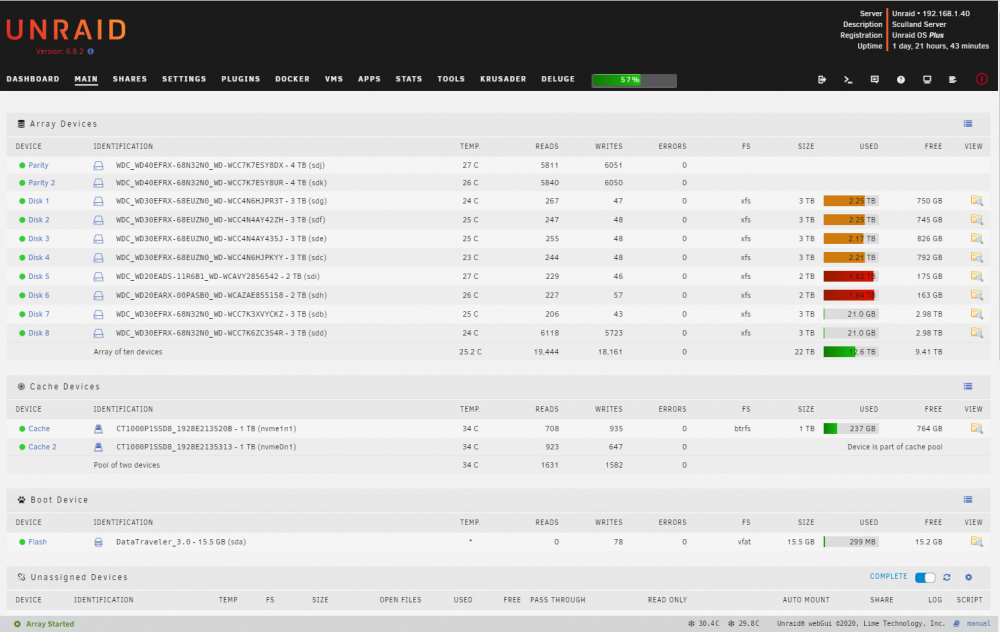Open the Cache device link

(39, 429)
